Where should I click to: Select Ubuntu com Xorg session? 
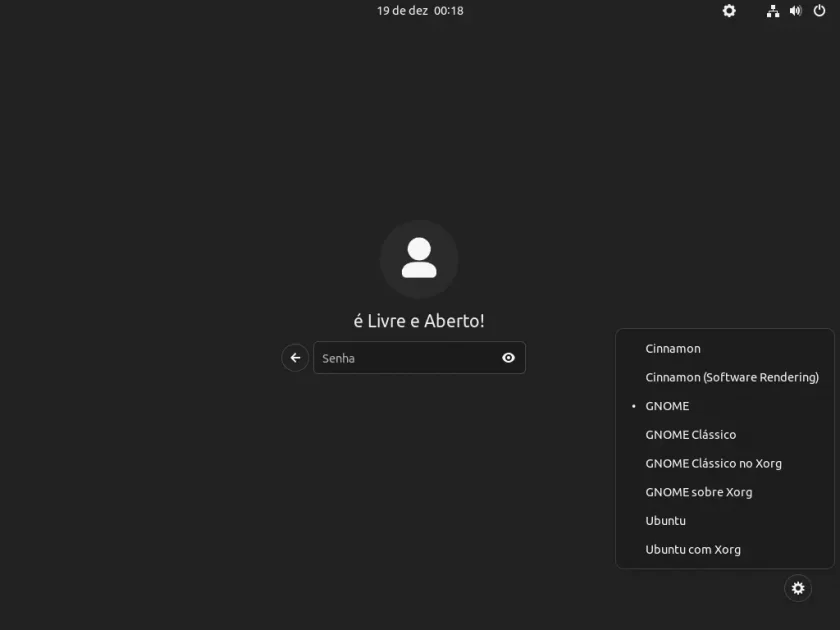click(725, 549)
